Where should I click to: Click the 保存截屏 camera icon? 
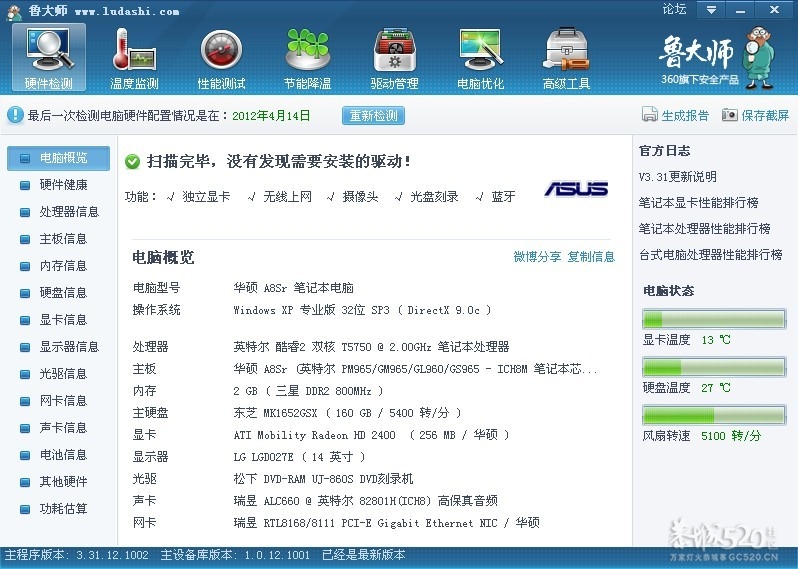pyautogui.click(x=729, y=115)
